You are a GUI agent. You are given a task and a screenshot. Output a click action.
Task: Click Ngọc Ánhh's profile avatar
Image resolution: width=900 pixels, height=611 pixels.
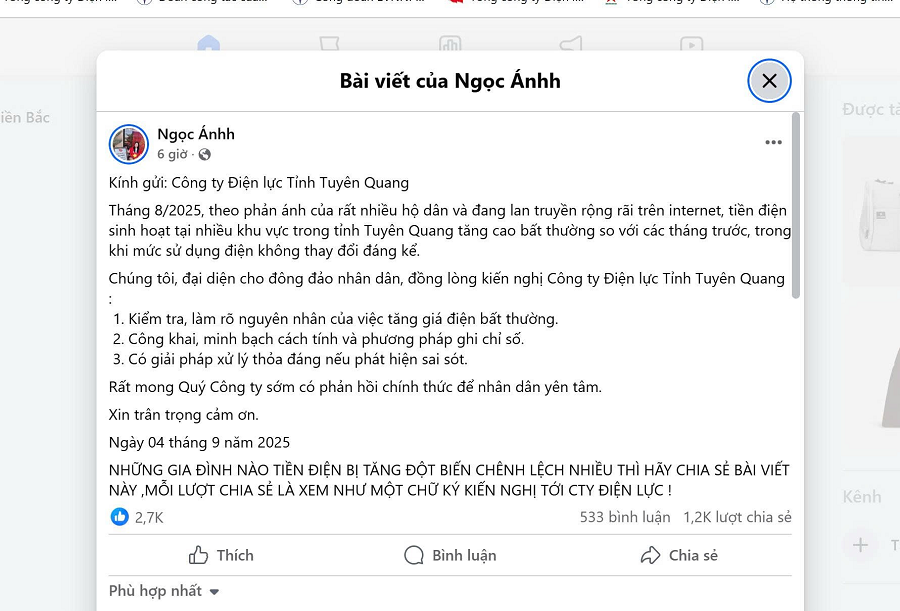coord(129,144)
